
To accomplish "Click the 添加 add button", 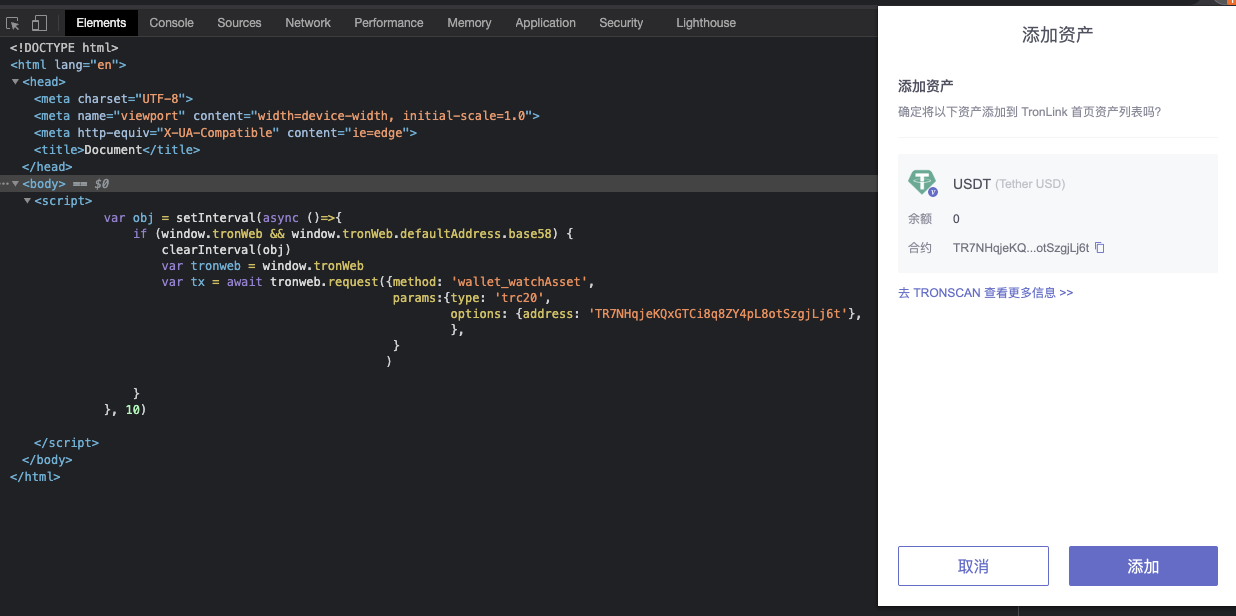I will tap(1143, 566).
